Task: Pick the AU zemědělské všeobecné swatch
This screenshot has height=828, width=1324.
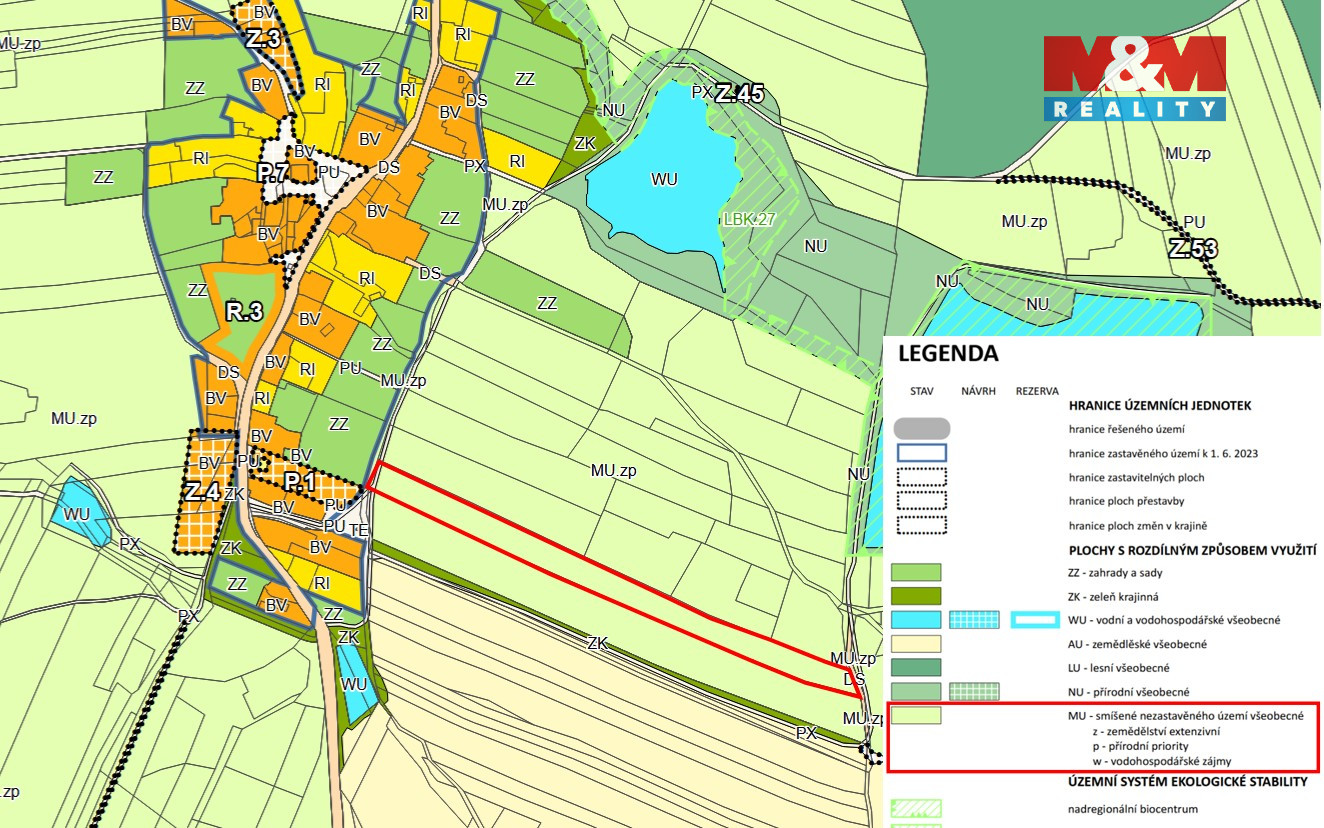Action: [x=916, y=644]
